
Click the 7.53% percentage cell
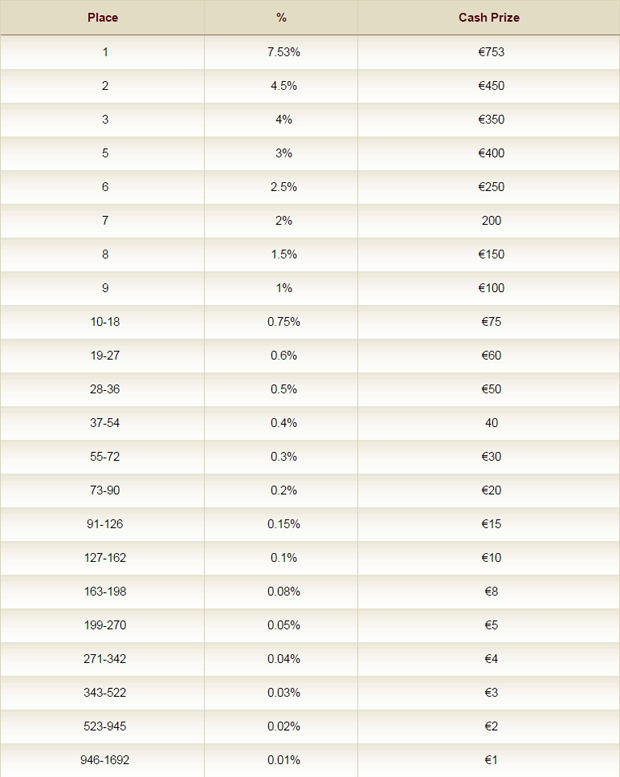[283, 52]
